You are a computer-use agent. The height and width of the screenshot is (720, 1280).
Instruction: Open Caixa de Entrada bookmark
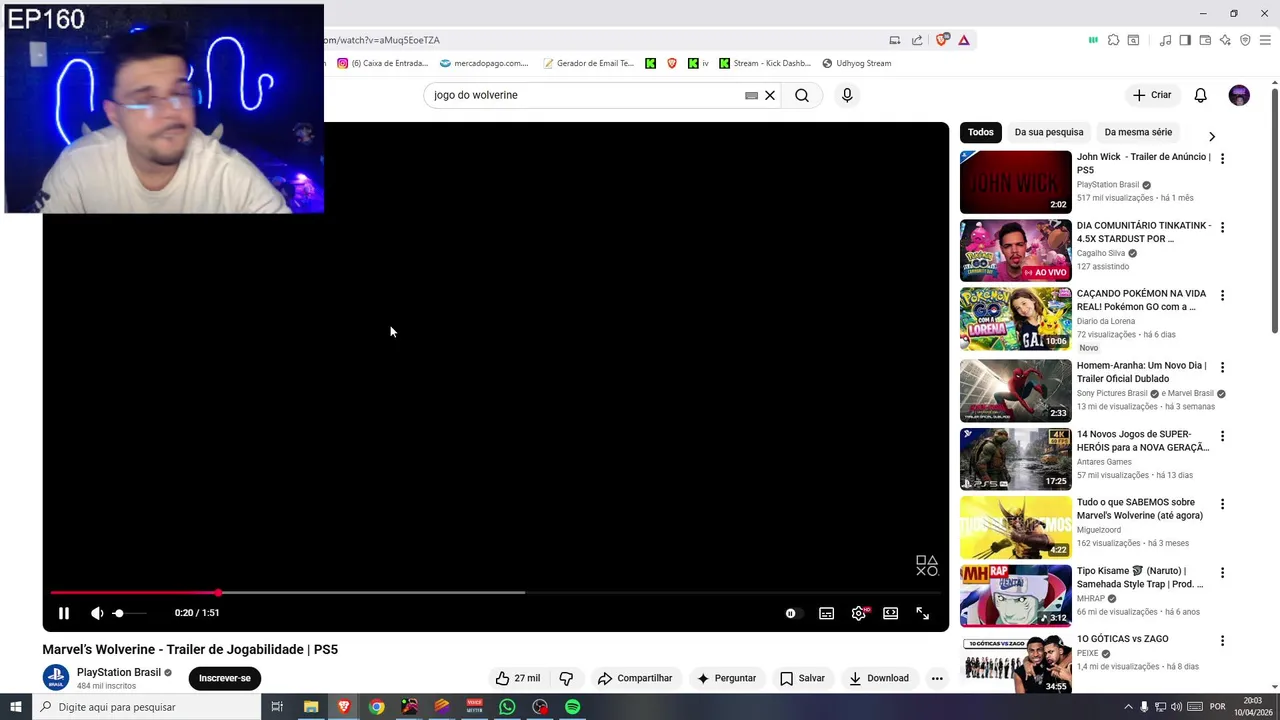tap(382, 63)
